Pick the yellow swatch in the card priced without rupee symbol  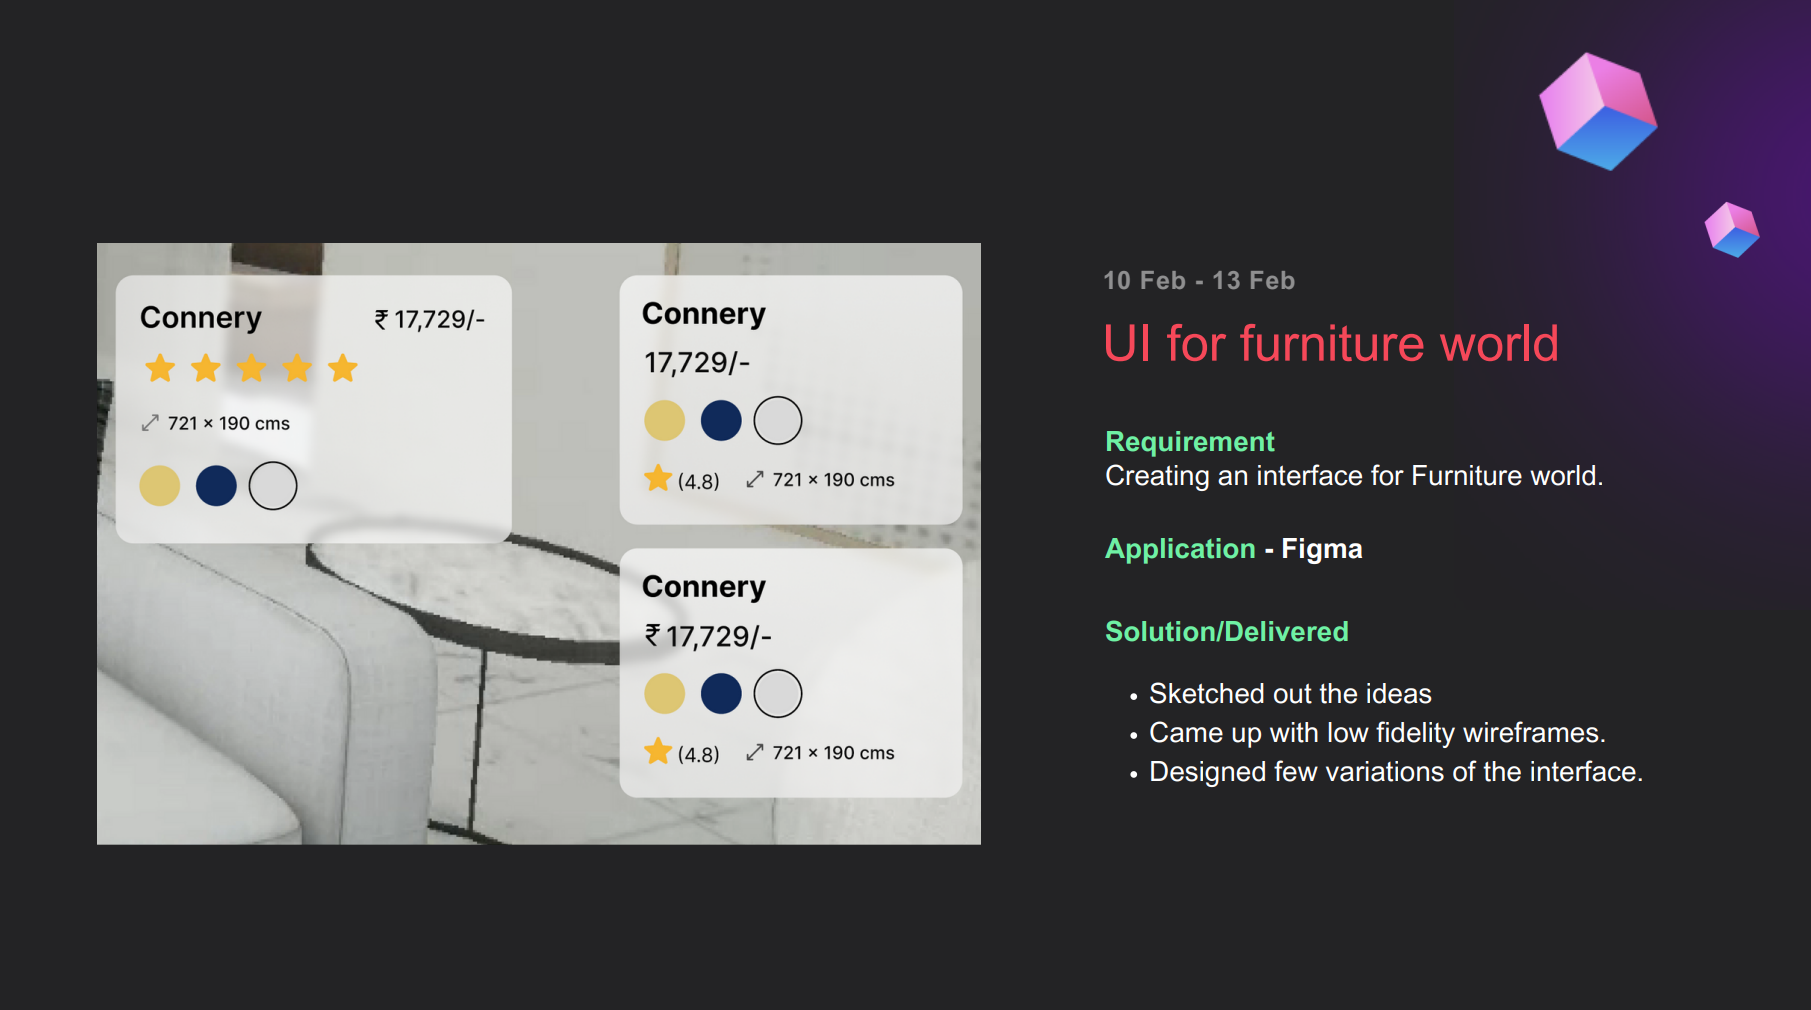pos(664,420)
